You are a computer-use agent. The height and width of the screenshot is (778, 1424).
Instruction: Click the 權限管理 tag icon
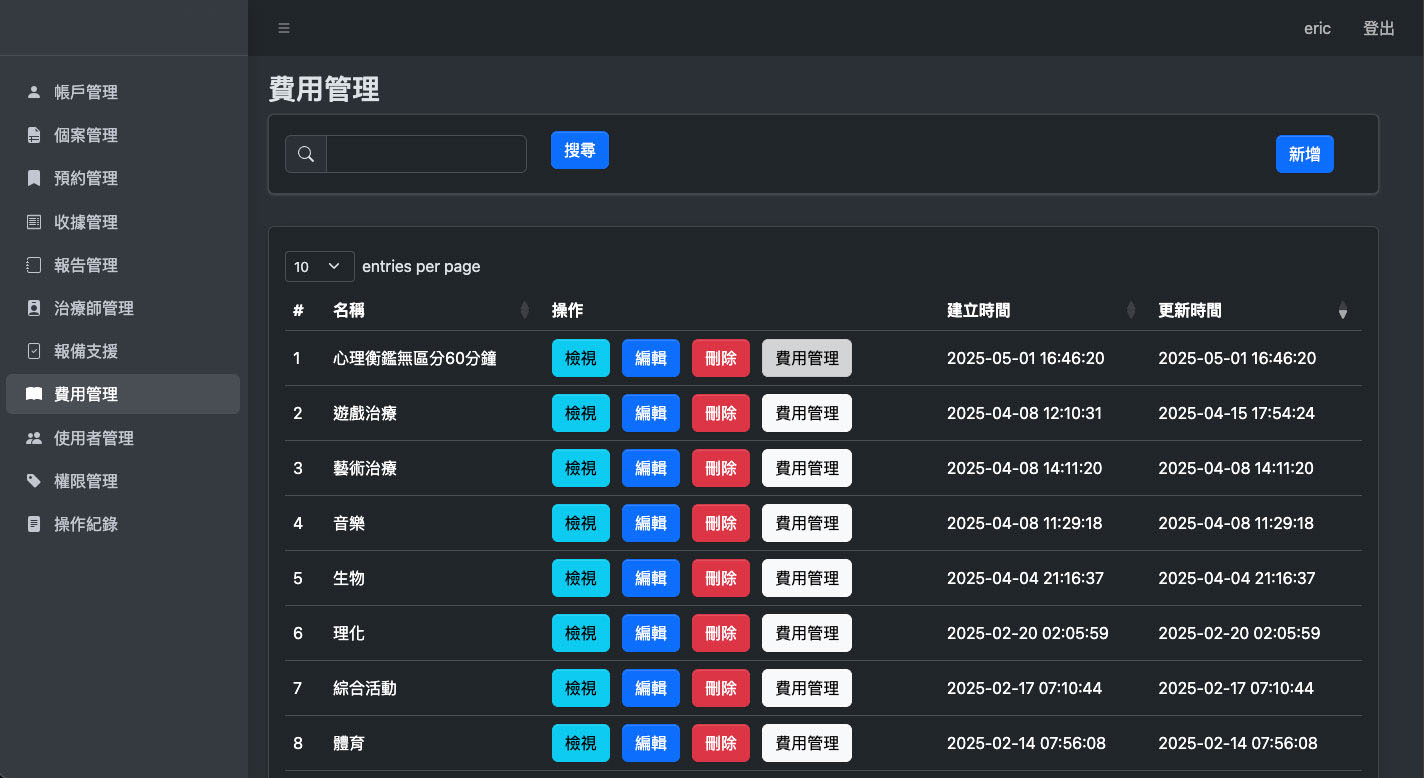32,480
